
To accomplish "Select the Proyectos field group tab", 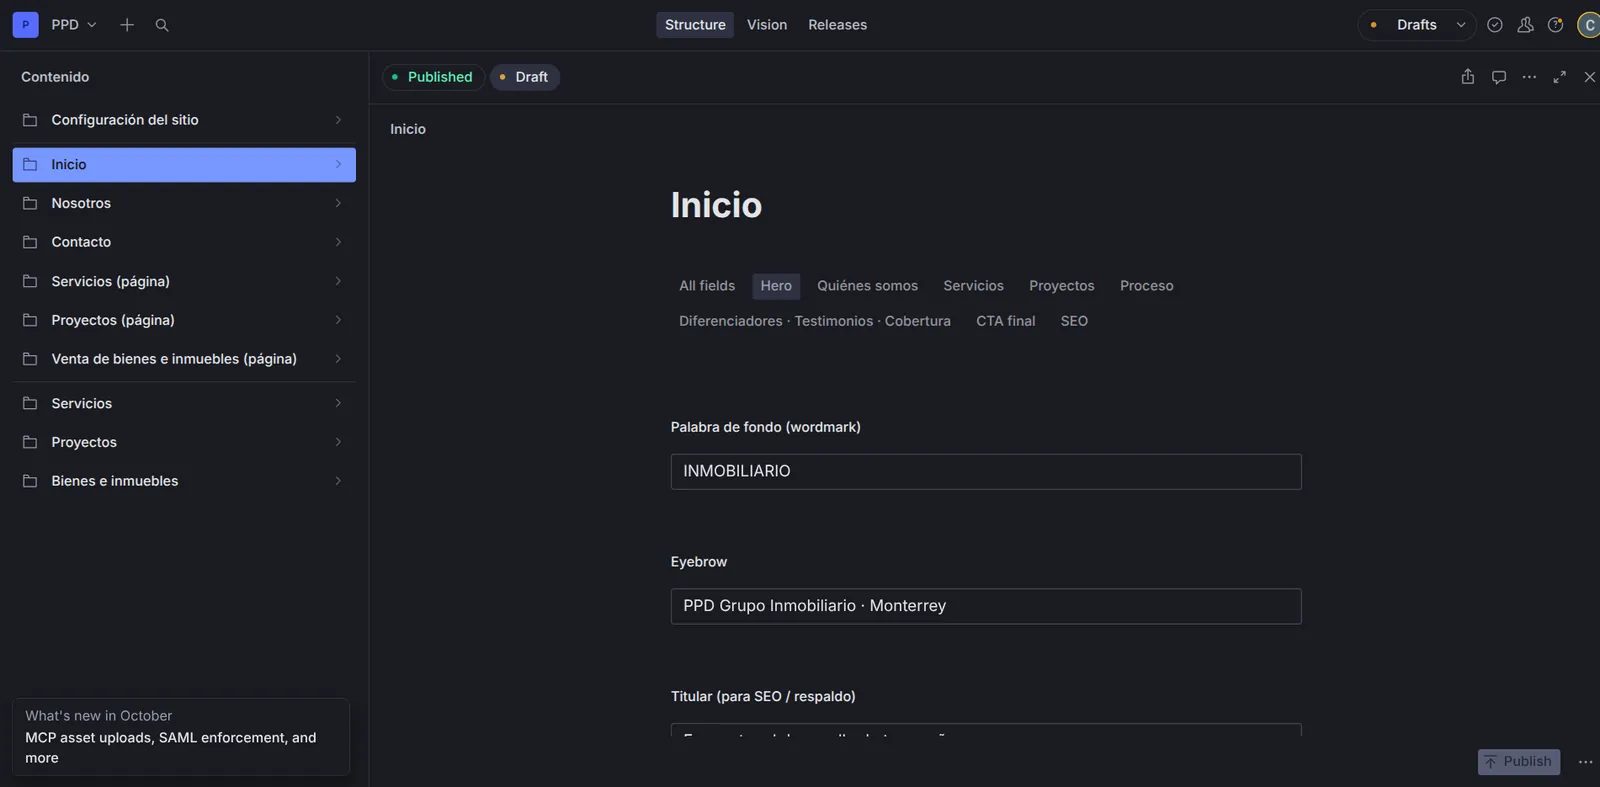I will point(1062,286).
